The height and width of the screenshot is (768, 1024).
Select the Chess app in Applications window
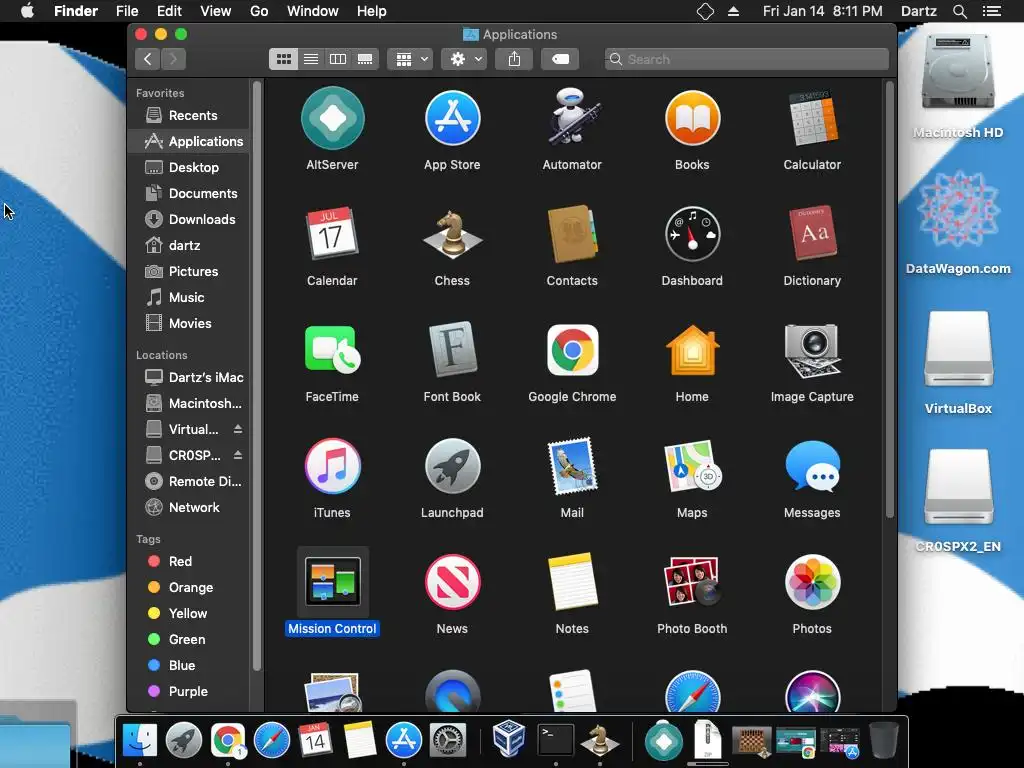tap(452, 234)
